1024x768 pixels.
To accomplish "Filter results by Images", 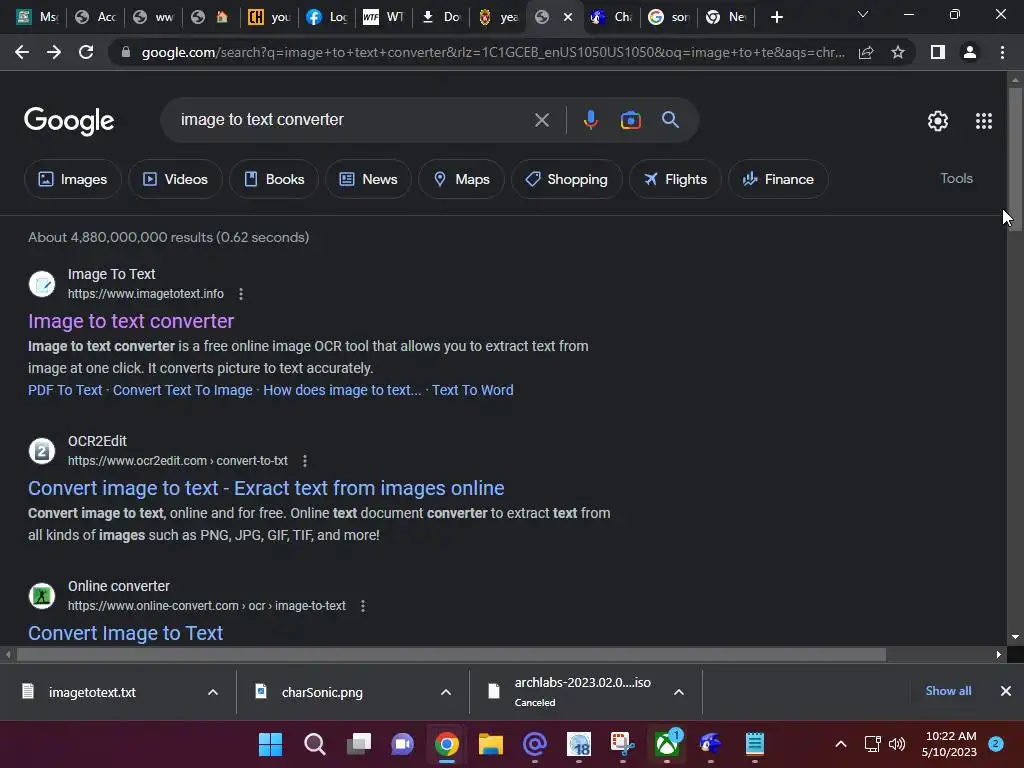I will pos(72,179).
